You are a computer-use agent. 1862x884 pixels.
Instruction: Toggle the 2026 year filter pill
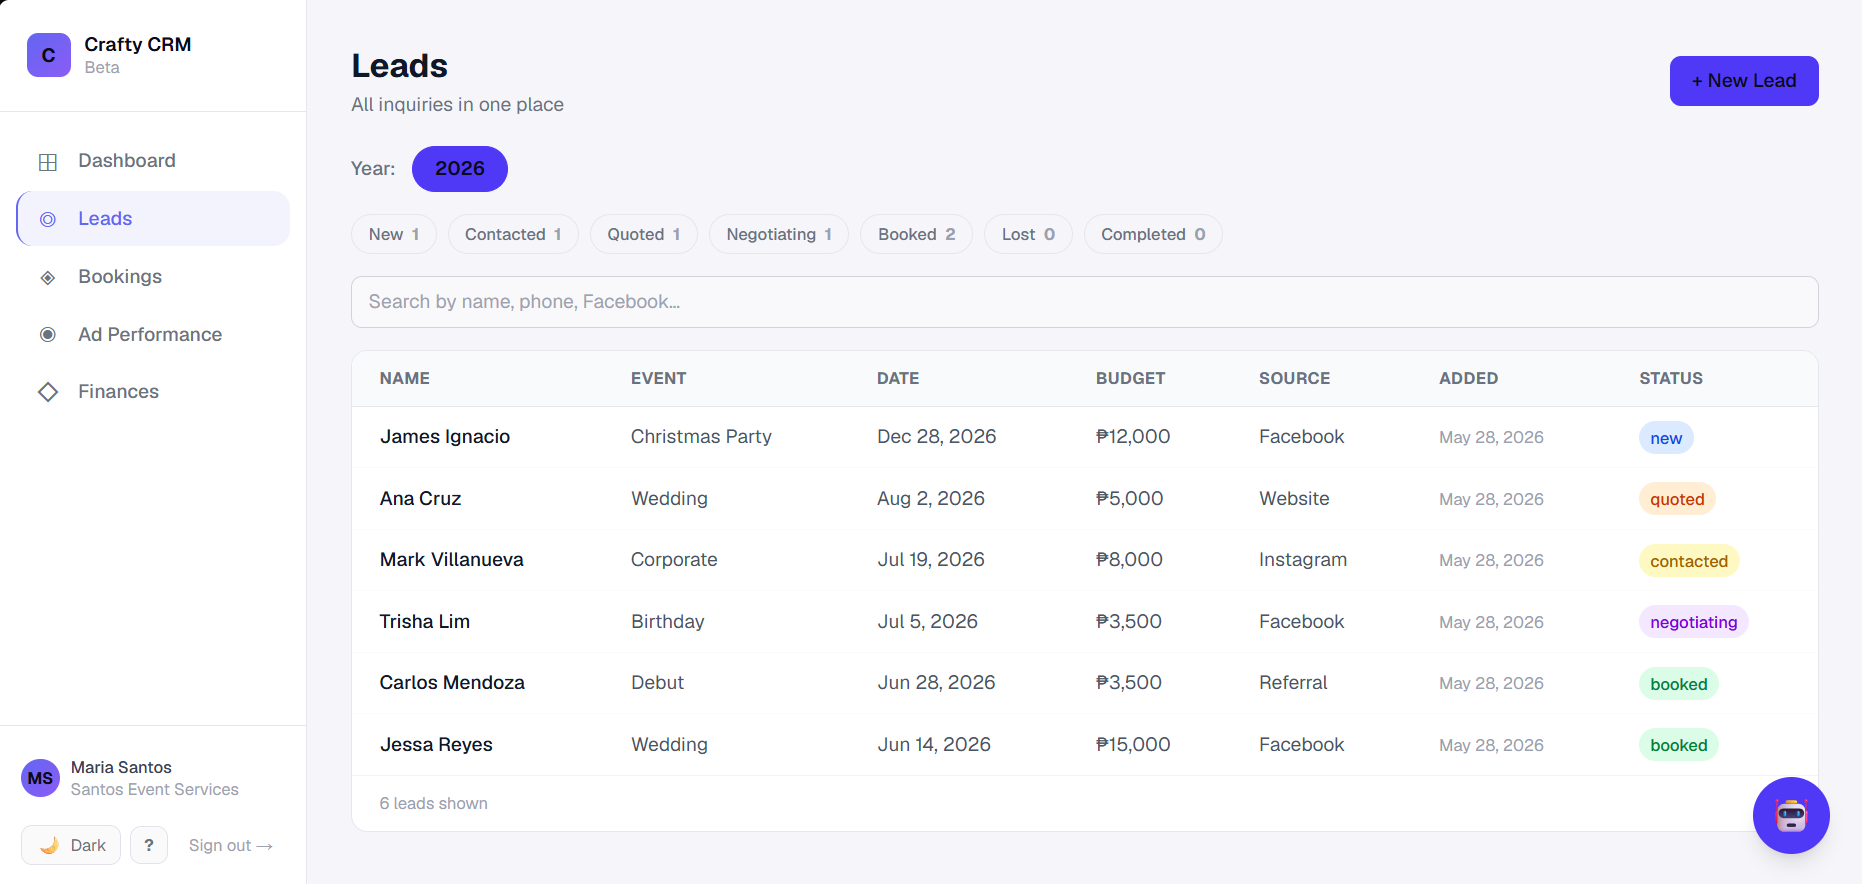460,169
